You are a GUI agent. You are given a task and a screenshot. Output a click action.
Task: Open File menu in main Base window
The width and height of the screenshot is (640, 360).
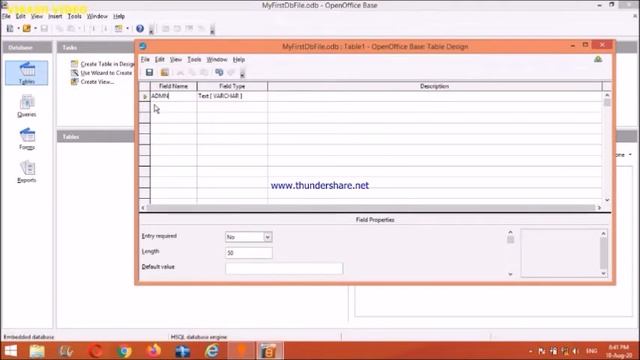[6, 16]
